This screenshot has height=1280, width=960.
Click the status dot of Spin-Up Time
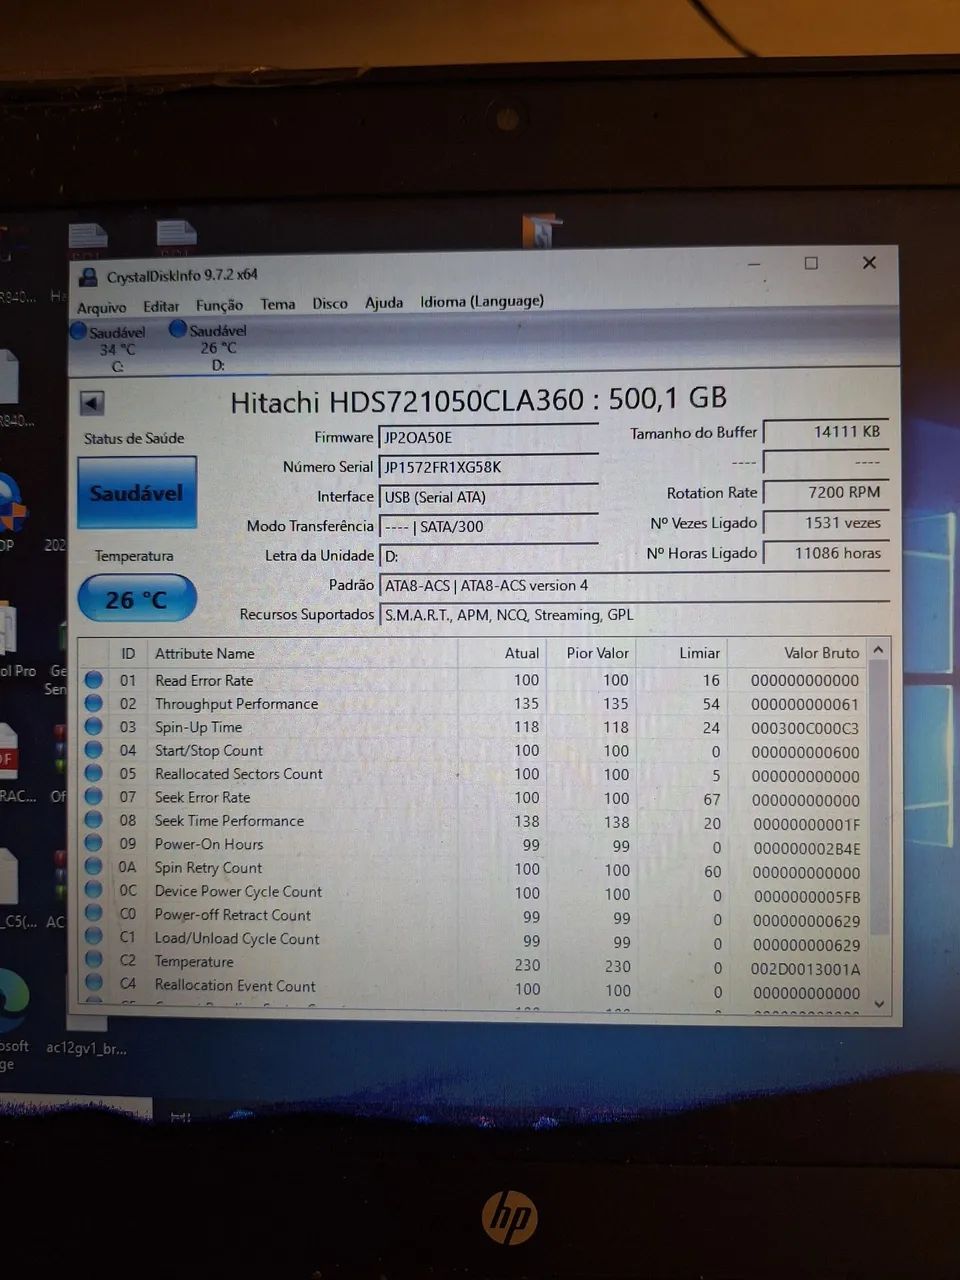94,726
